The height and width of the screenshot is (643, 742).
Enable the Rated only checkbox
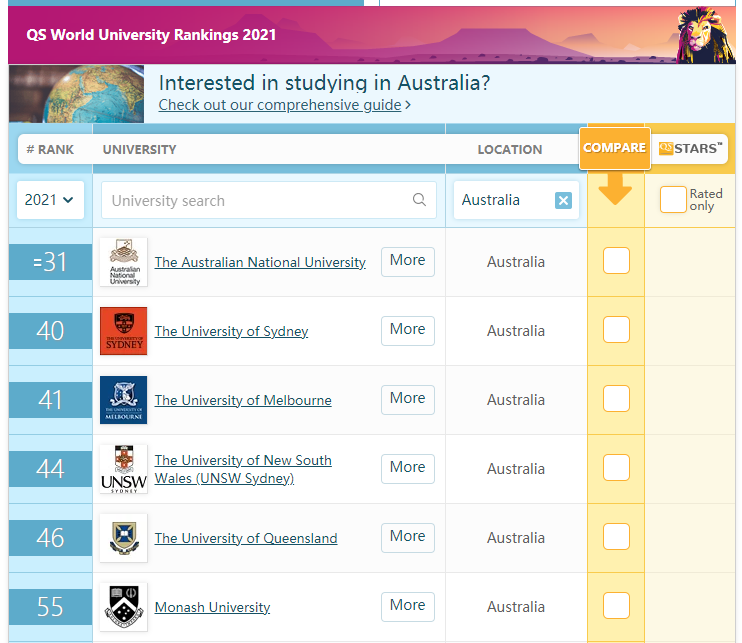[x=673, y=200]
